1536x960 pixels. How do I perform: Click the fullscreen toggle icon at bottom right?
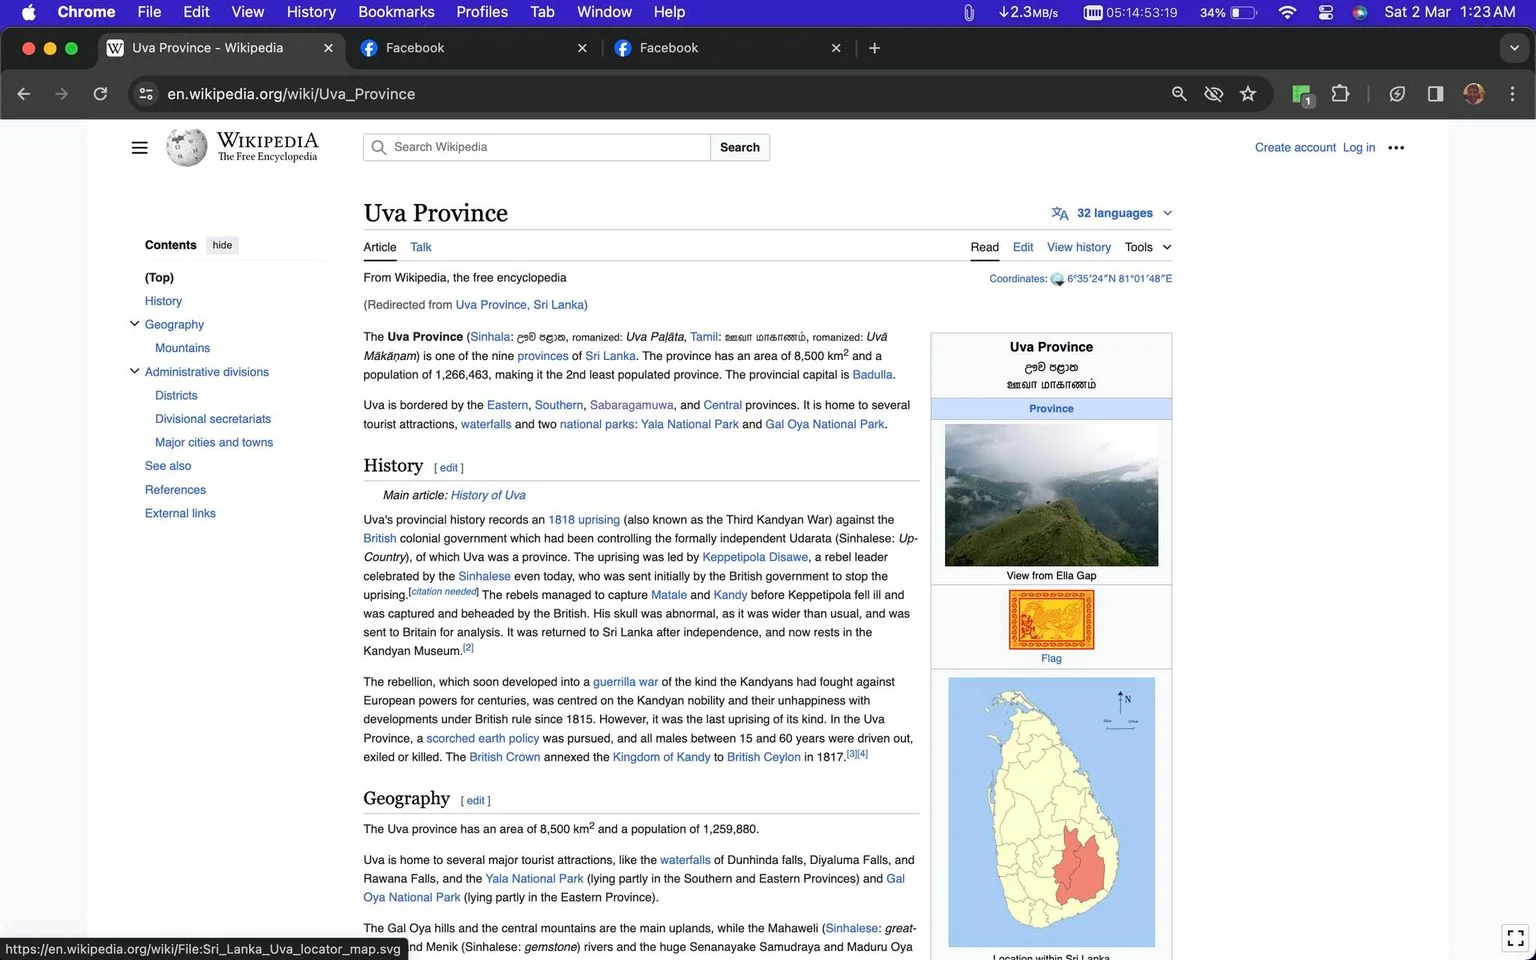1515,938
